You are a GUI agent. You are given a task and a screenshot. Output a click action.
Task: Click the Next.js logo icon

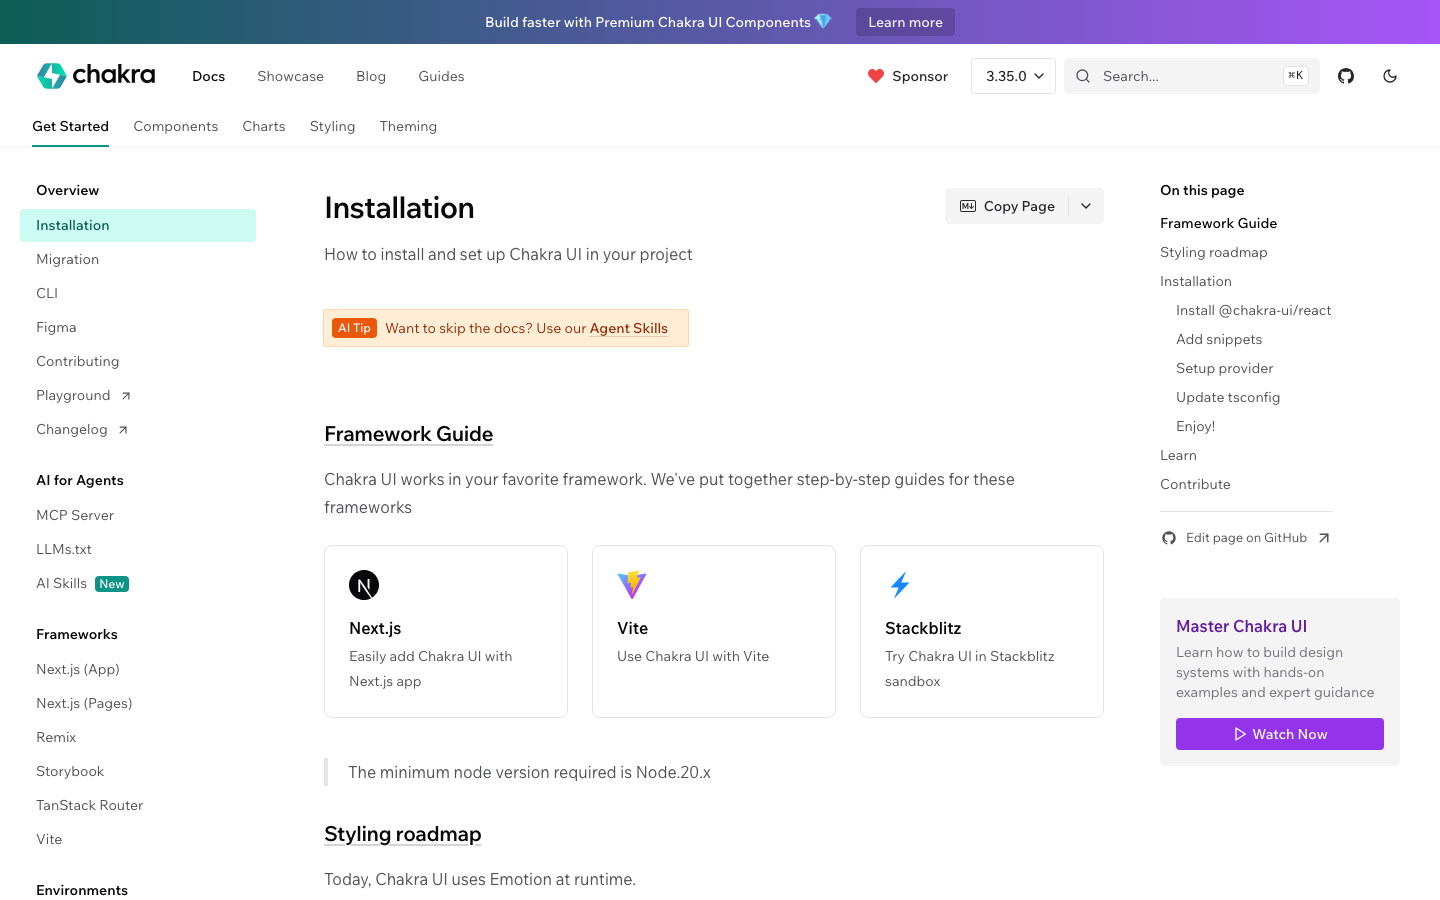click(364, 585)
